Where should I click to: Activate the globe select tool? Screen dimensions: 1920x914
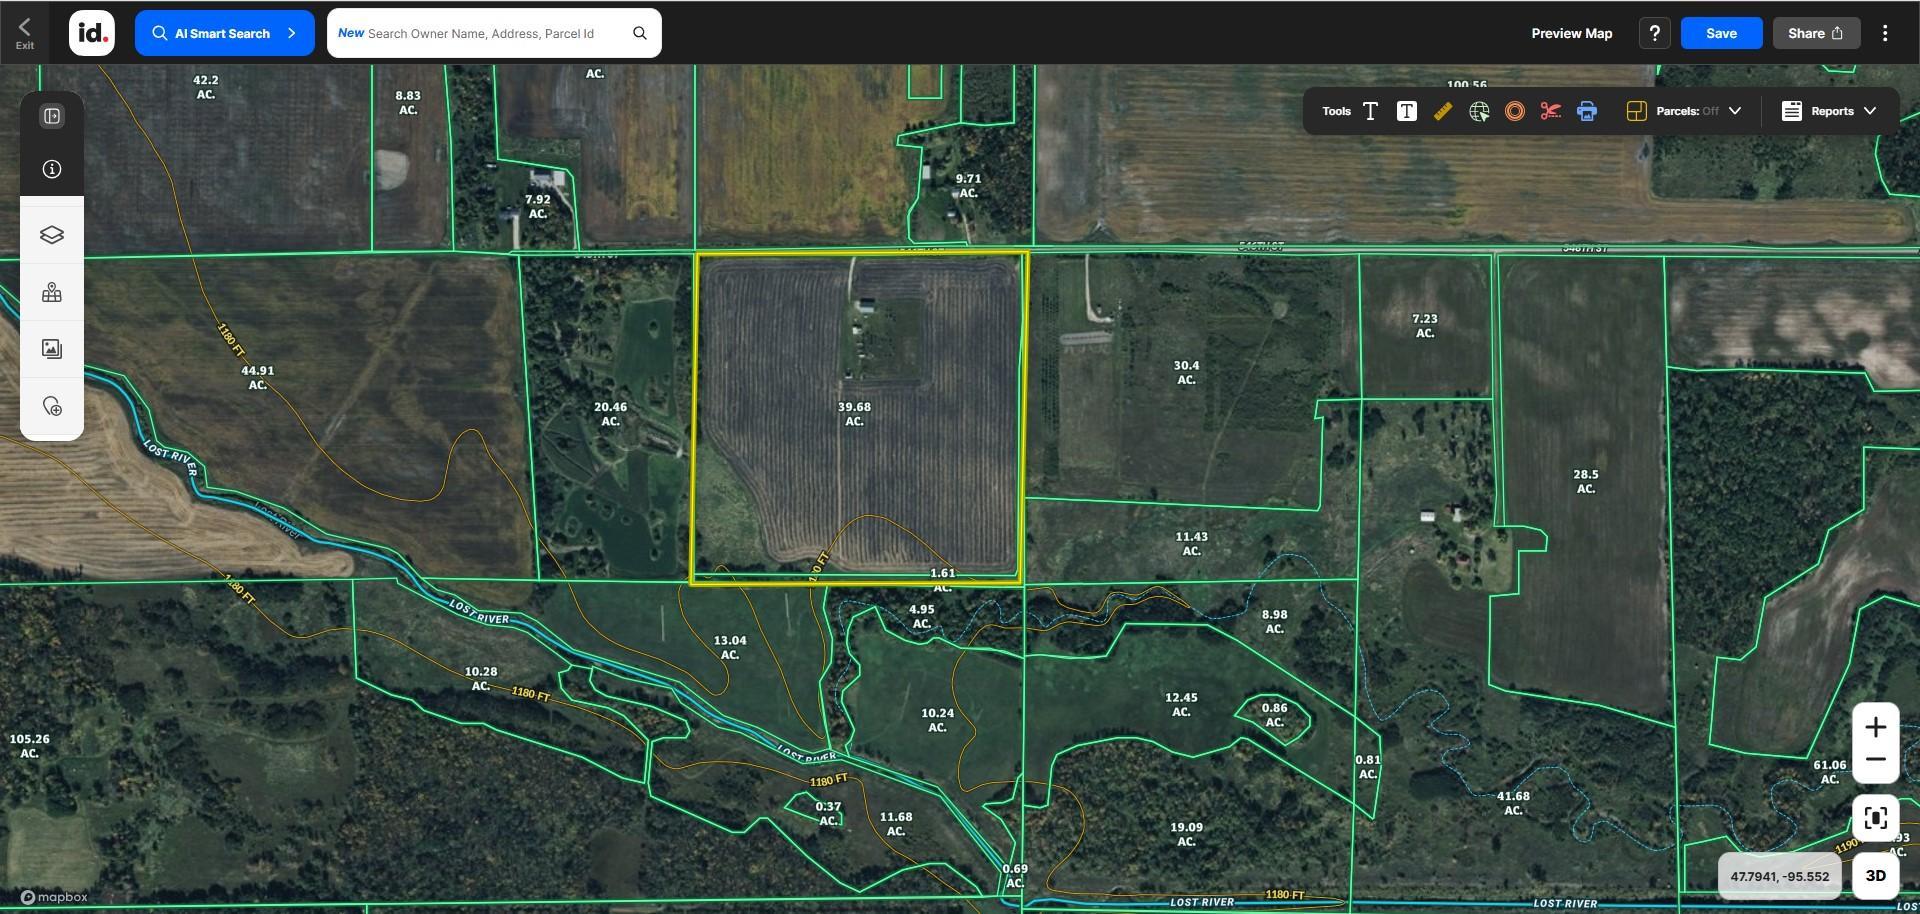click(1479, 111)
